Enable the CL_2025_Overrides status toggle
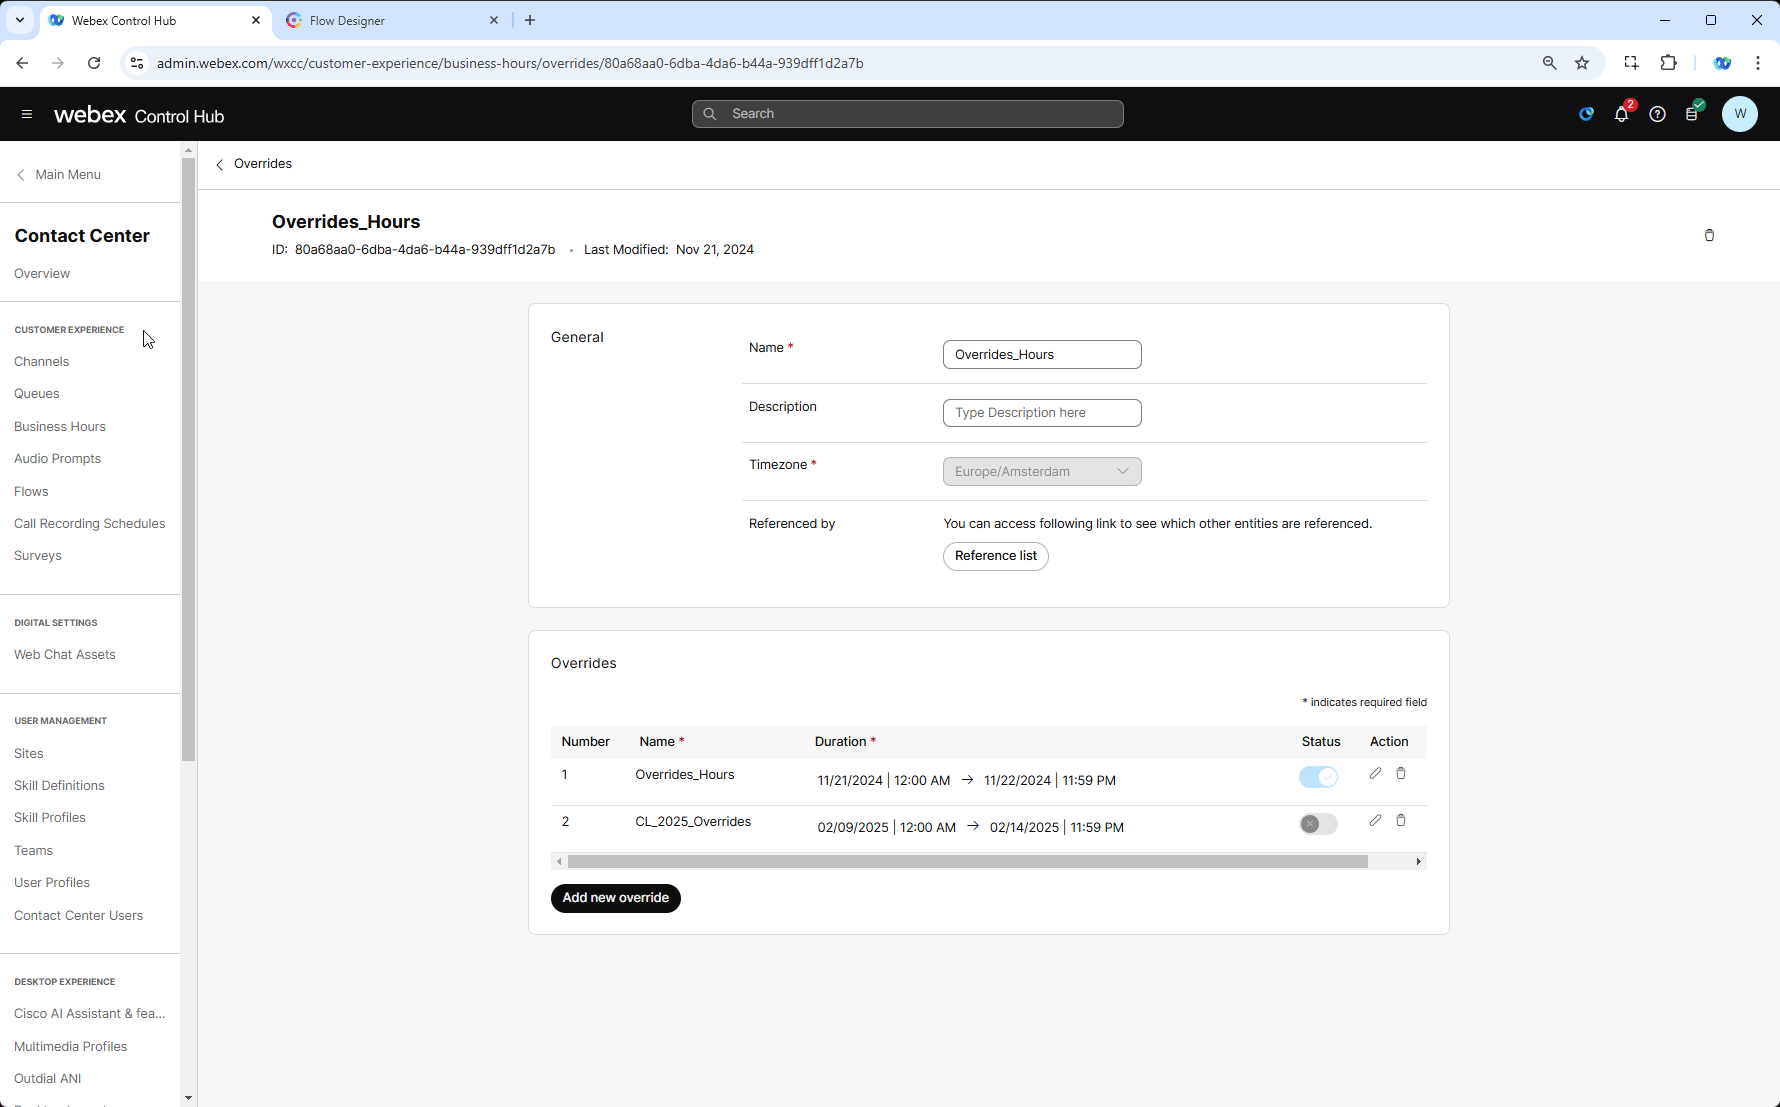Screen dimensions: 1780x1107 click(x=1318, y=824)
